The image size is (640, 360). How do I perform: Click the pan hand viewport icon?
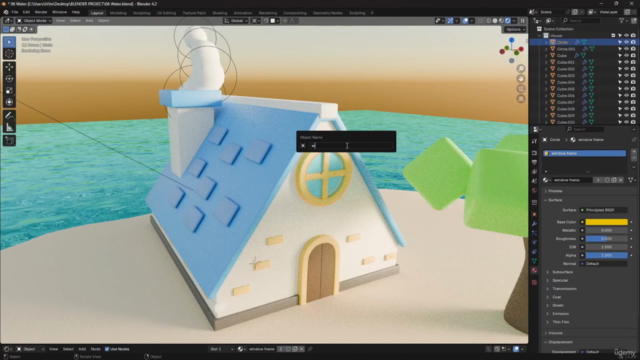click(521, 79)
